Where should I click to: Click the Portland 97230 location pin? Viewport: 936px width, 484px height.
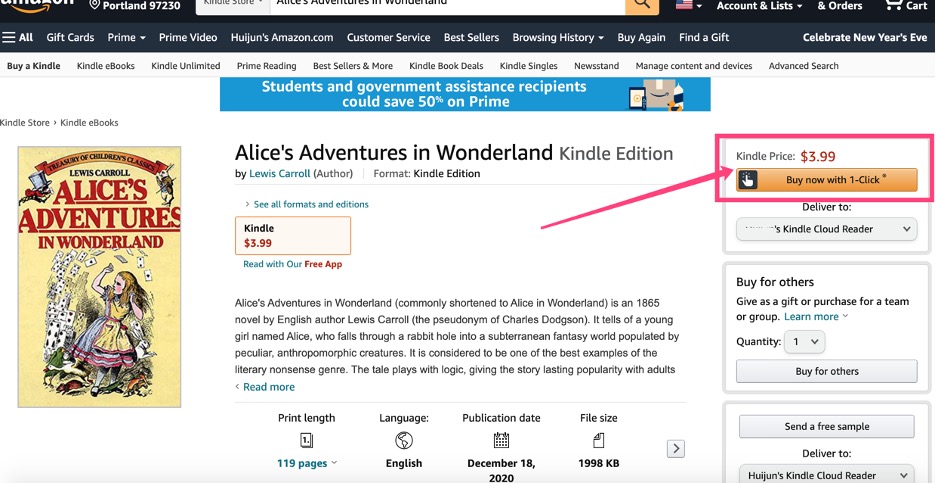pos(95,5)
